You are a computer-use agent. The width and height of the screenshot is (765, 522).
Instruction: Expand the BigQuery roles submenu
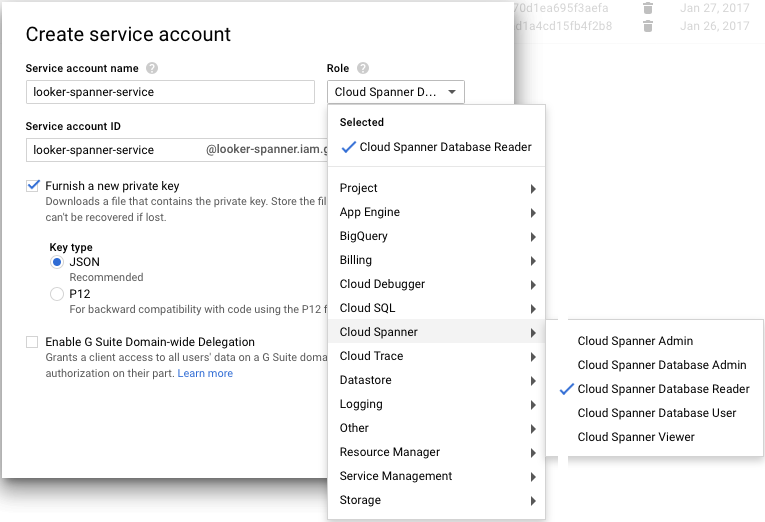click(438, 236)
